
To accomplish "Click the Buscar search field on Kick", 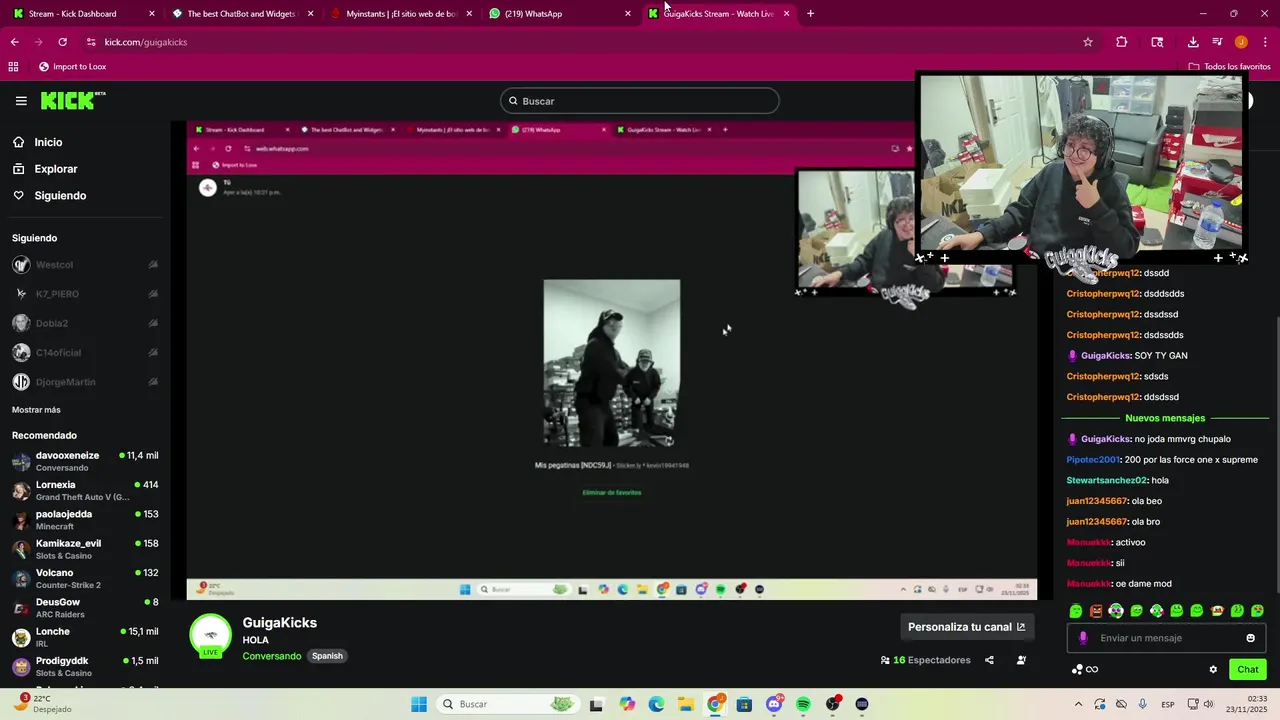I will (x=640, y=101).
